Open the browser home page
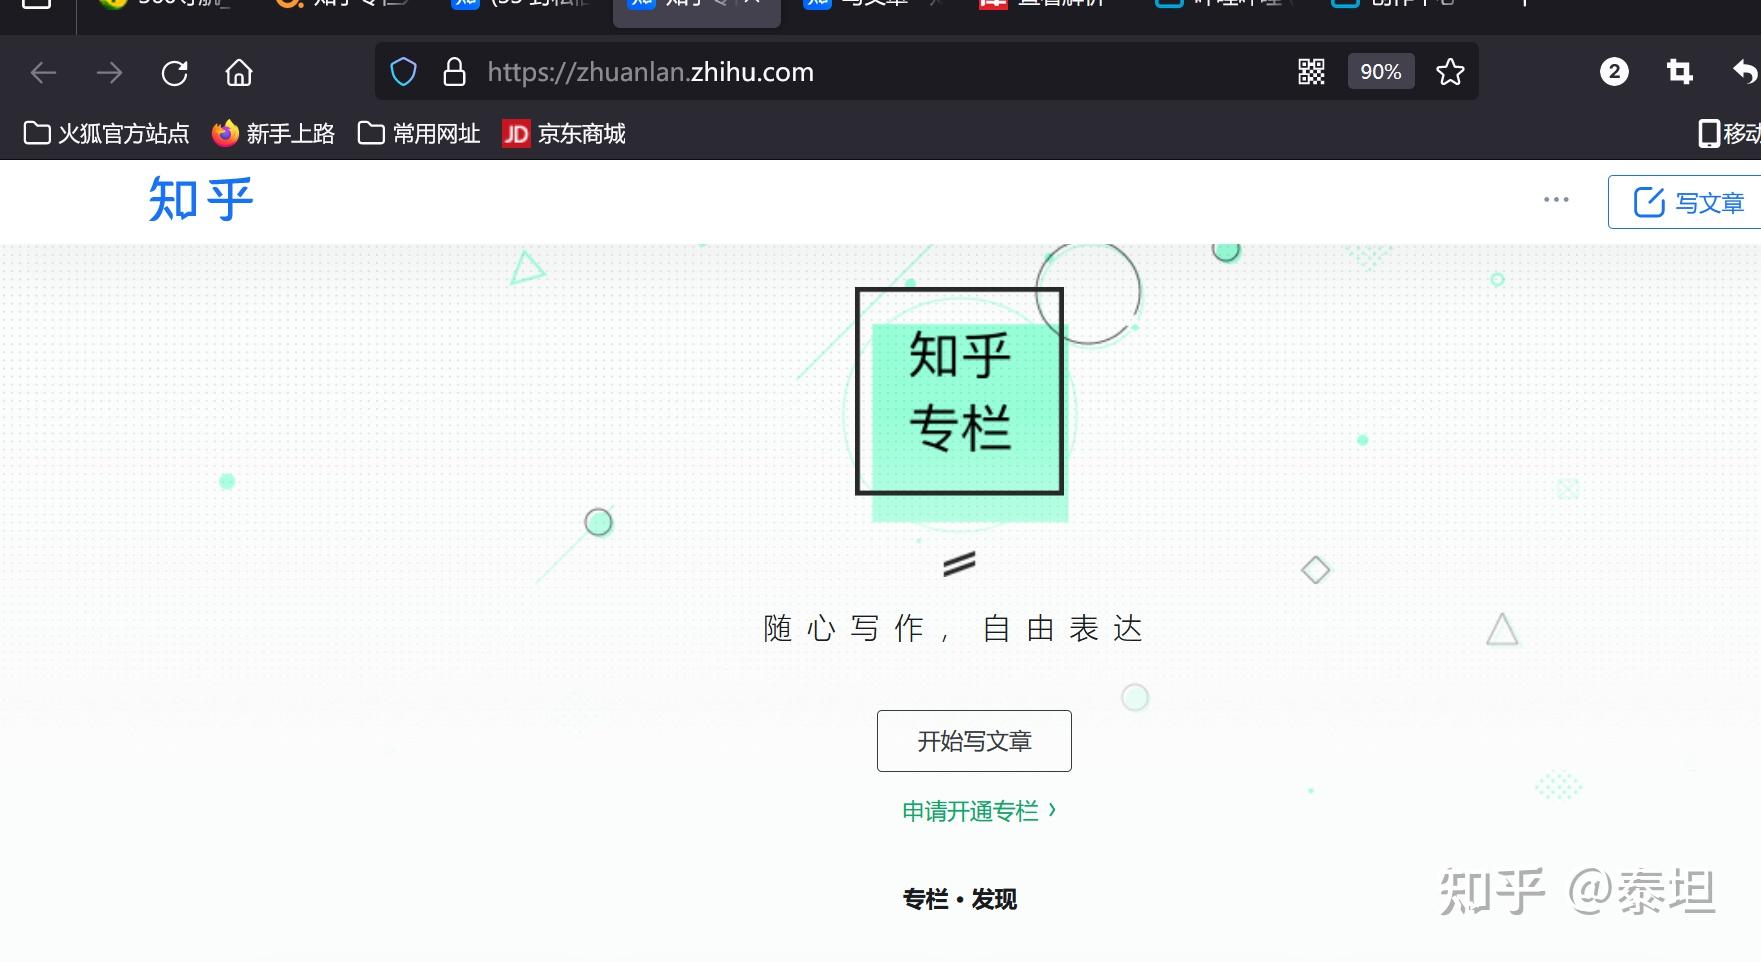The image size is (1761, 962). tap(239, 72)
